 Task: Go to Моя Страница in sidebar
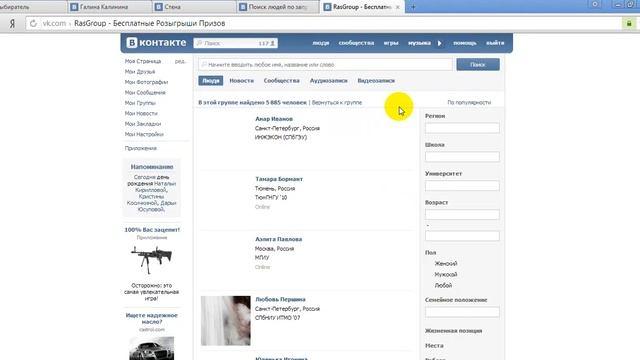click(x=143, y=61)
